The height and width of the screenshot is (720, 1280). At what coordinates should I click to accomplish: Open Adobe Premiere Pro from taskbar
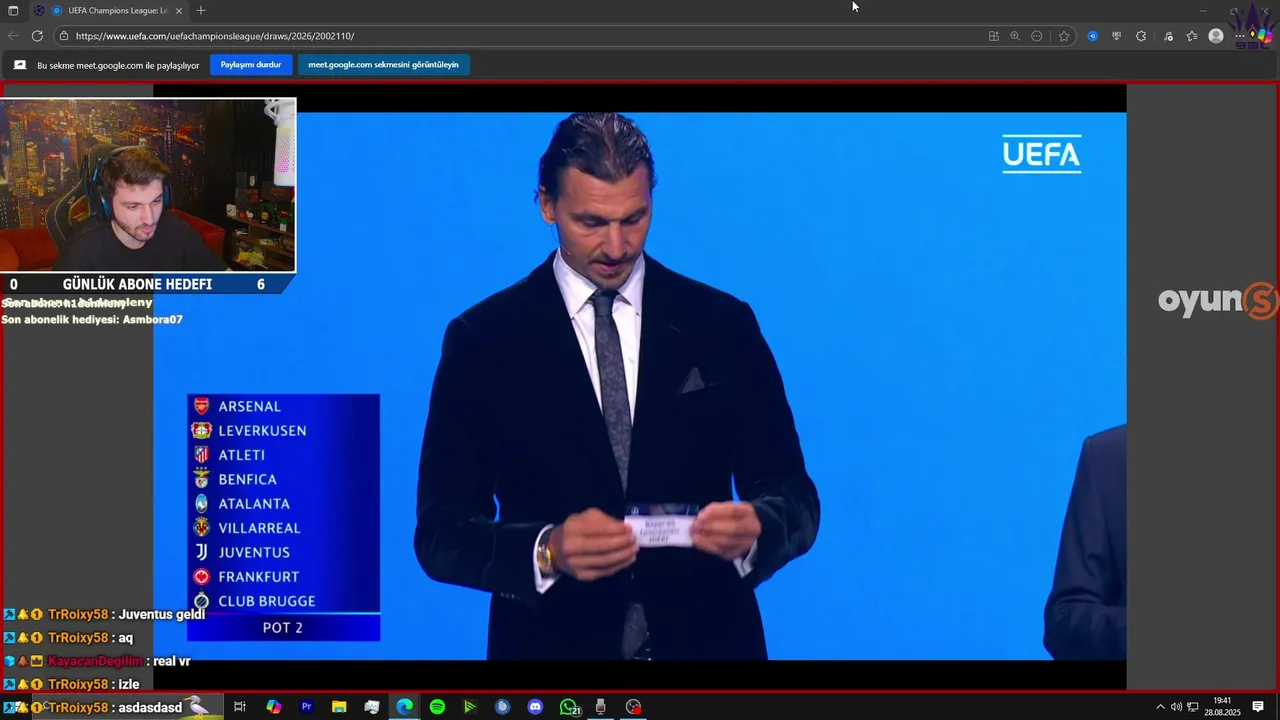pos(306,707)
